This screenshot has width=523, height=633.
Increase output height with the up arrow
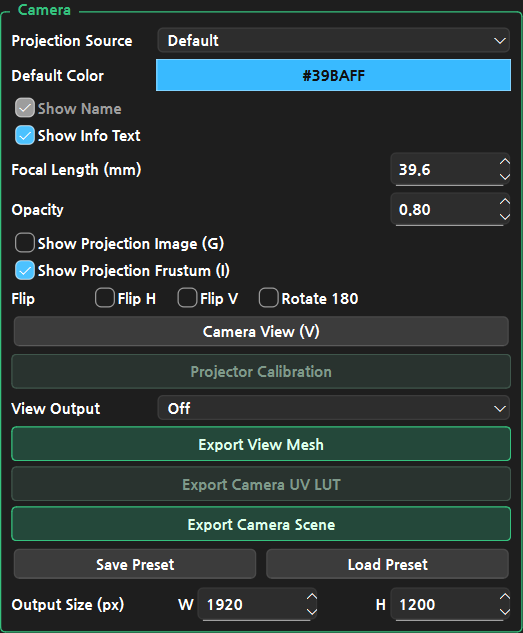pos(504,597)
